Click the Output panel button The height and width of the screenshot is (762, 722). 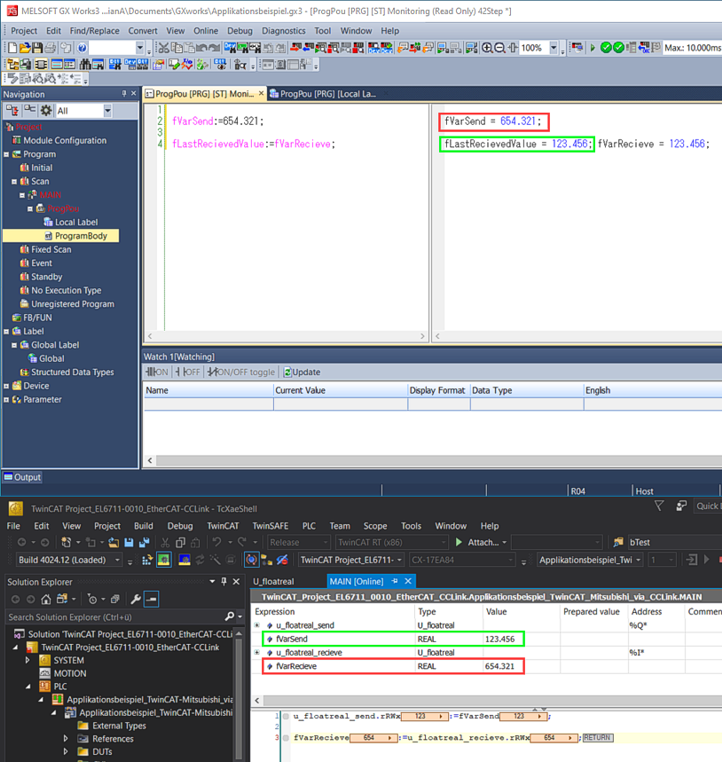point(22,477)
